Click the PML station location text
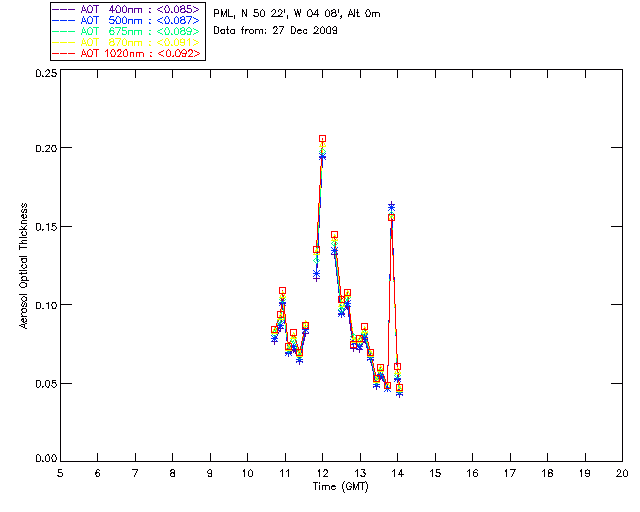This screenshot has width=640, height=512. coord(297,13)
